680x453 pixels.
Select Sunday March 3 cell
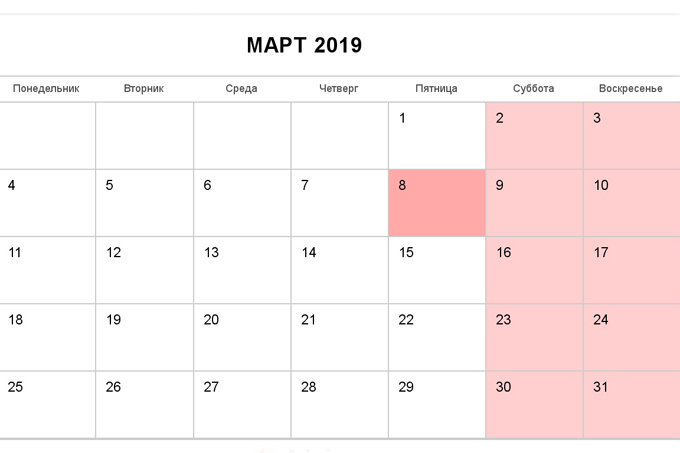632,136
